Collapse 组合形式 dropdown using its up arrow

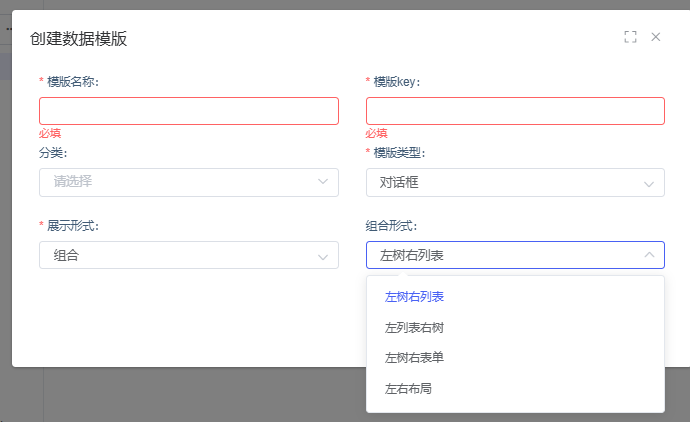[x=649, y=255]
